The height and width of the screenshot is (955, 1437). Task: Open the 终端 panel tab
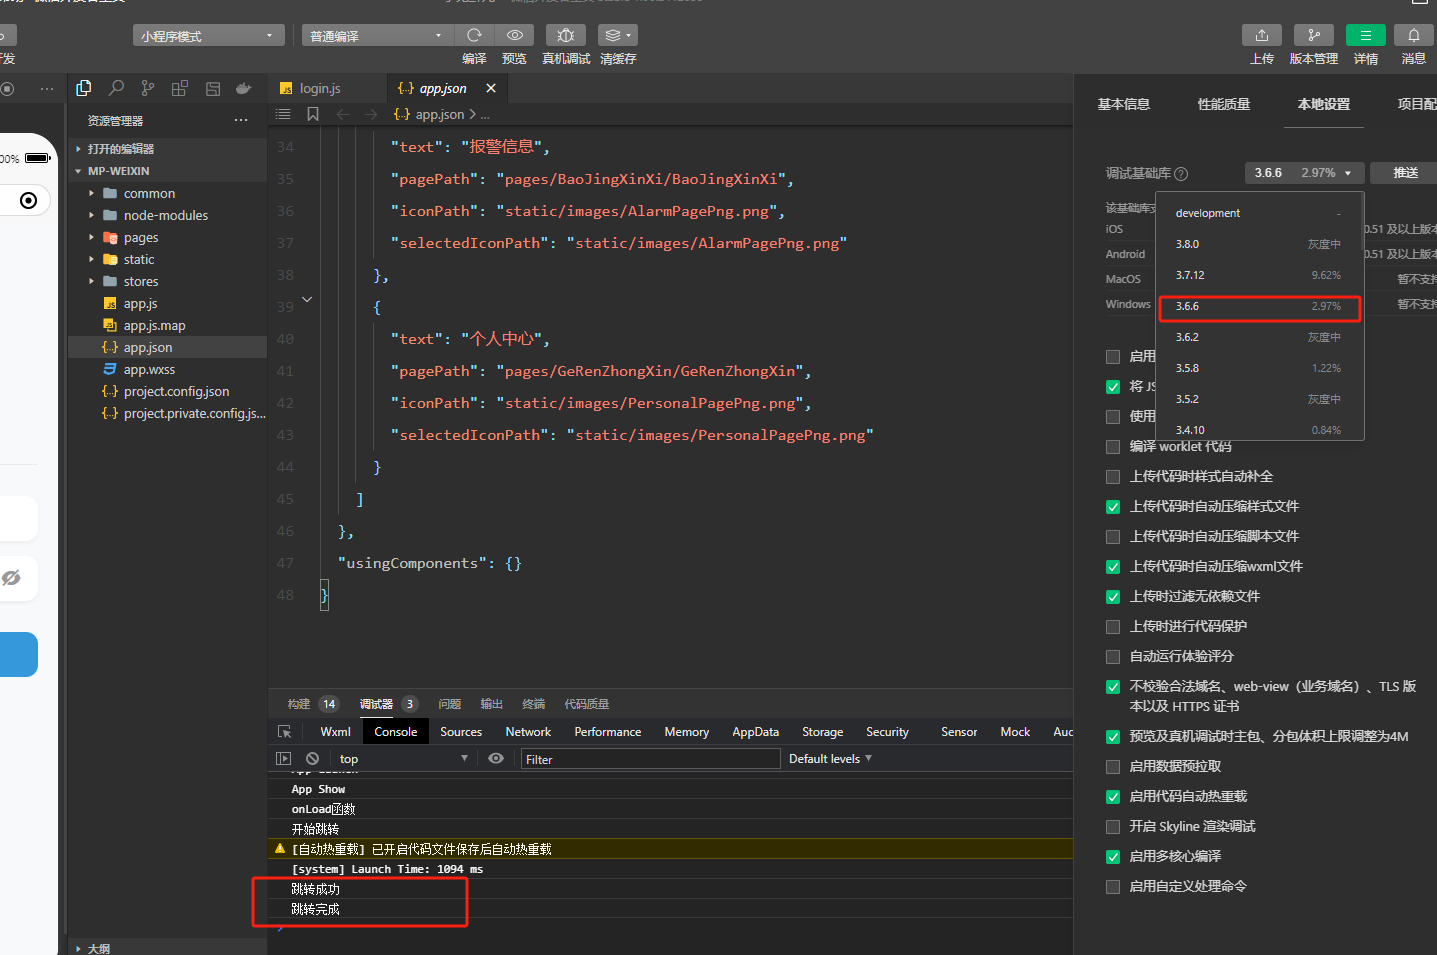click(534, 704)
